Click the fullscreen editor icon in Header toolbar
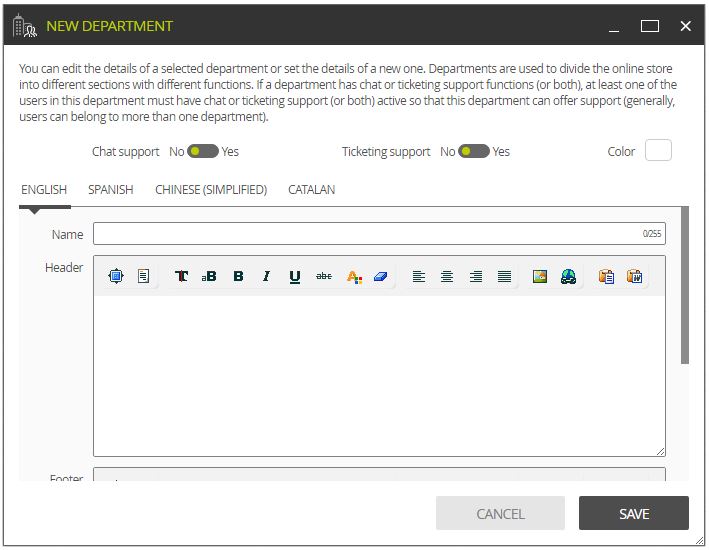 click(116, 276)
